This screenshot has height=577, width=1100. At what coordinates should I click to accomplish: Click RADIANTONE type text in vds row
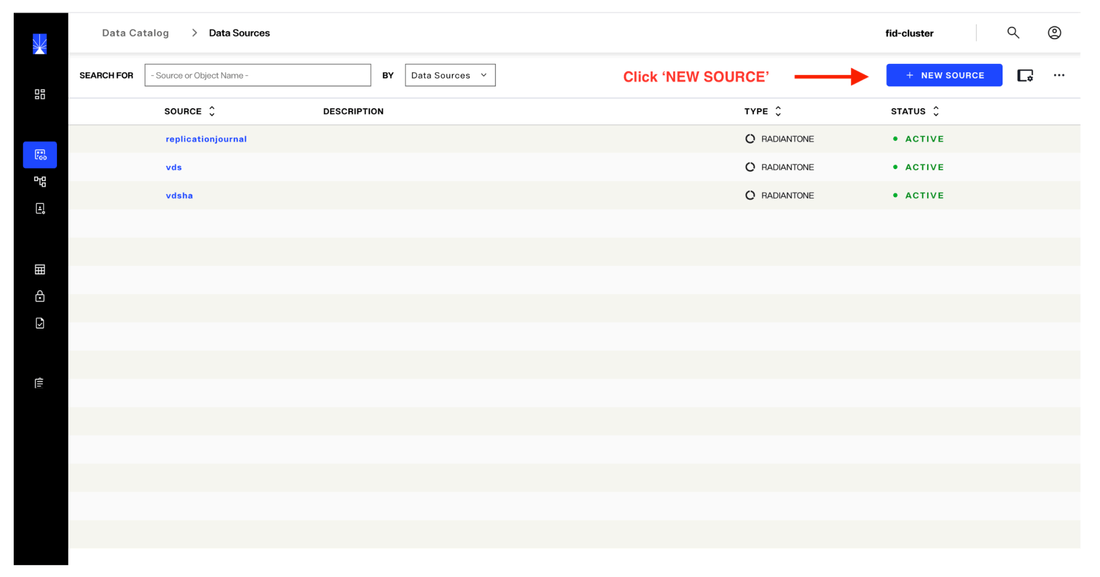(x=788, y=167)
